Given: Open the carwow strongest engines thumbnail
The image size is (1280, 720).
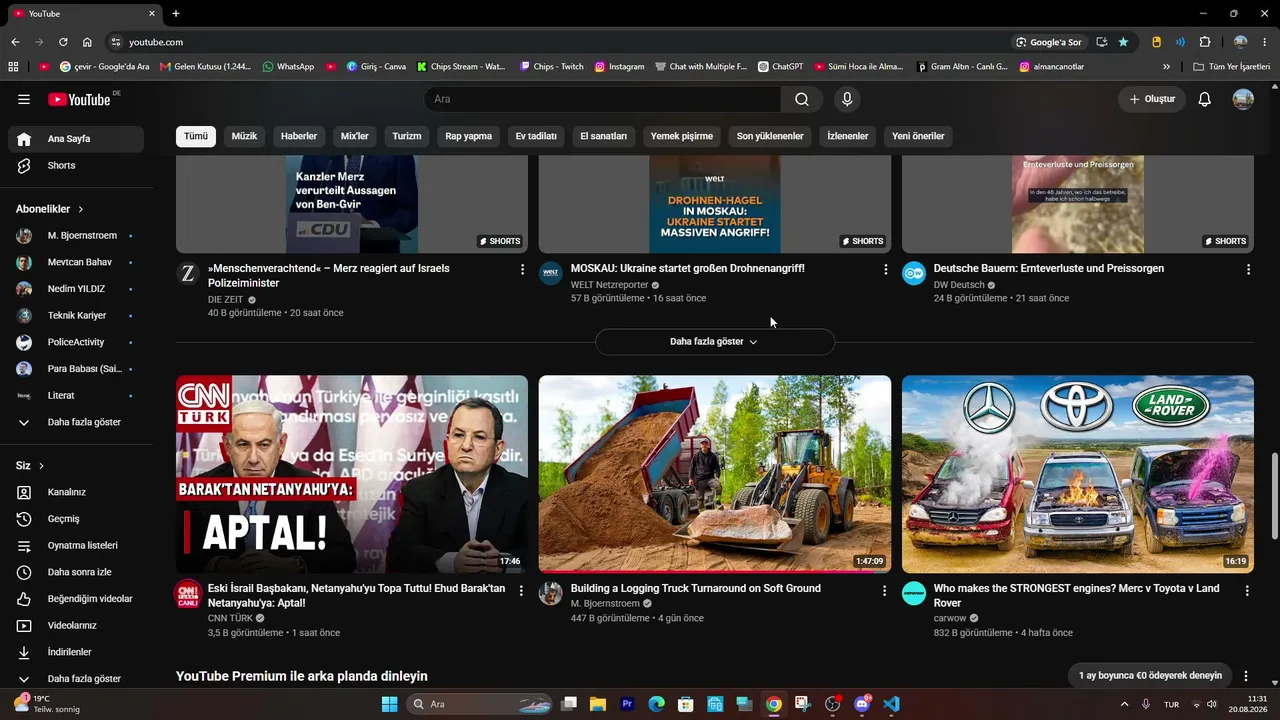Looking at the screenshot, I should 1078,474.
